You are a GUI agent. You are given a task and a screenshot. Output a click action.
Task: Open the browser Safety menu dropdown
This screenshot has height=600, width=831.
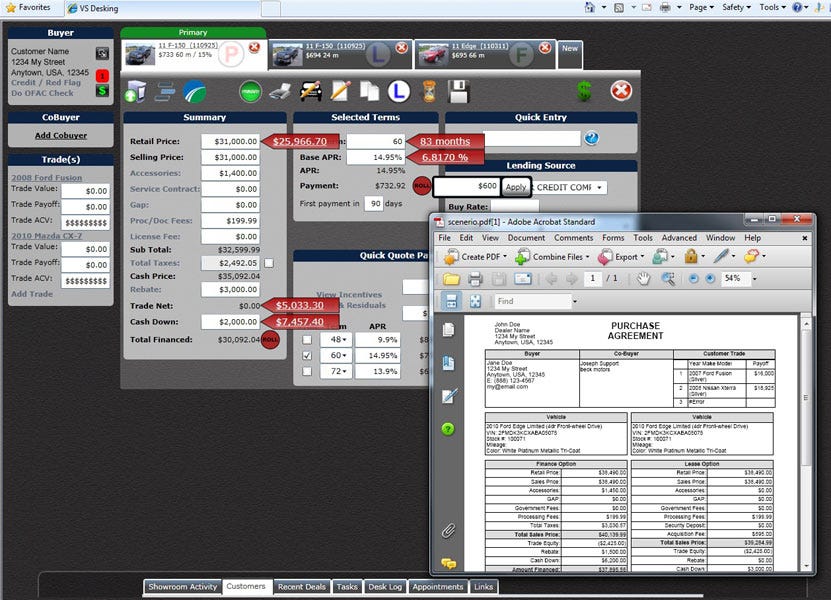tap(736, 7)
